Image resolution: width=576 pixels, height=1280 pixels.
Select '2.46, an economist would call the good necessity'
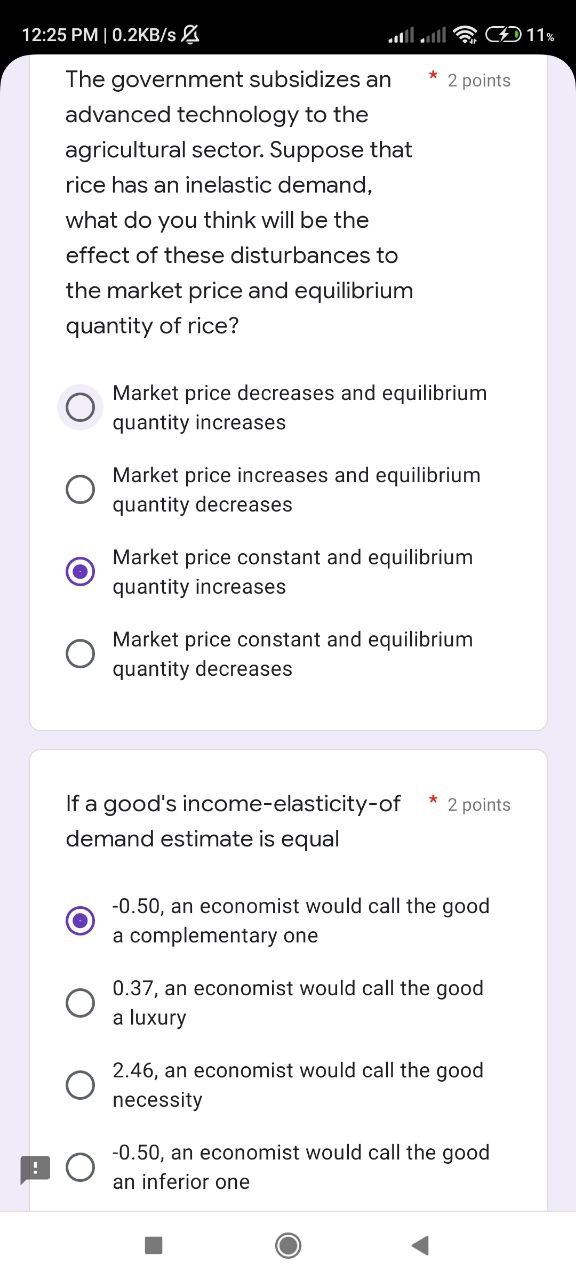click(x=80, y=1084)
